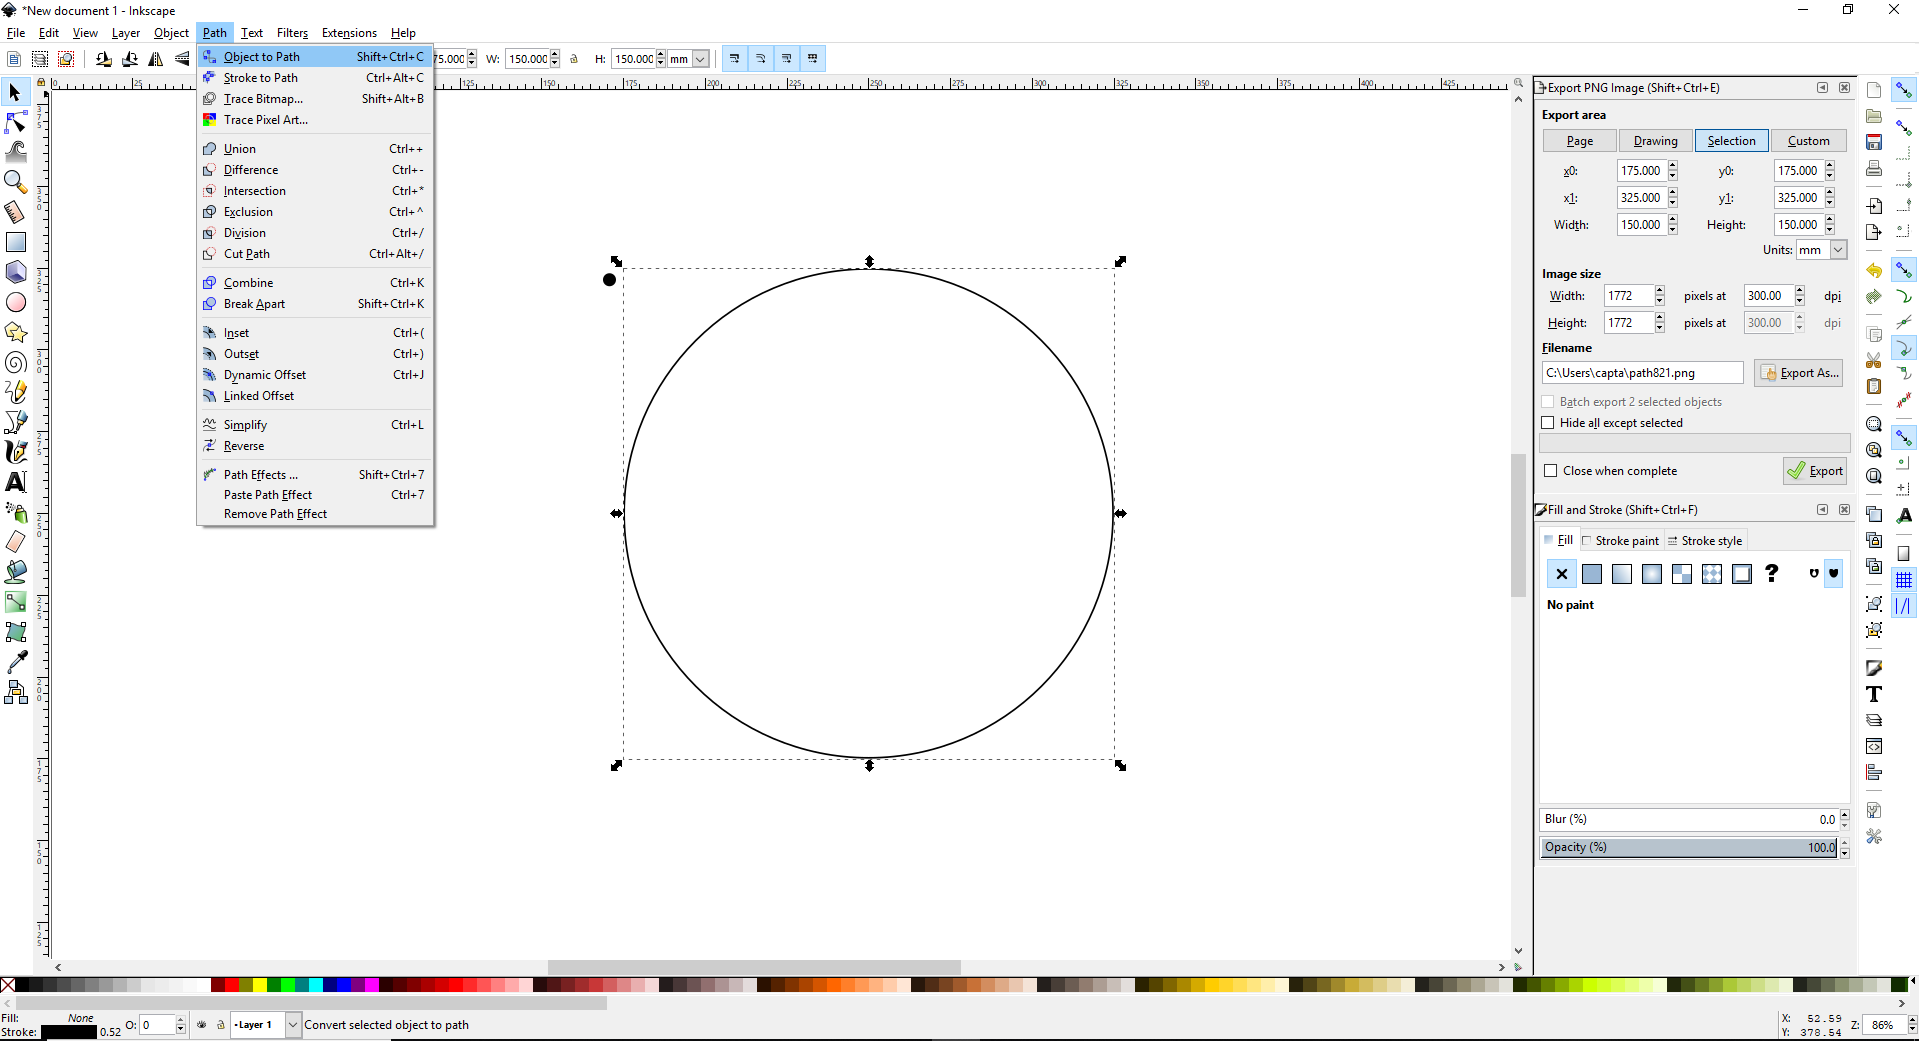Click the Flip horizontal icon in toolbar
Image resolution: width=1921 pixels, height=1041 pixels.
pos(156,59)
